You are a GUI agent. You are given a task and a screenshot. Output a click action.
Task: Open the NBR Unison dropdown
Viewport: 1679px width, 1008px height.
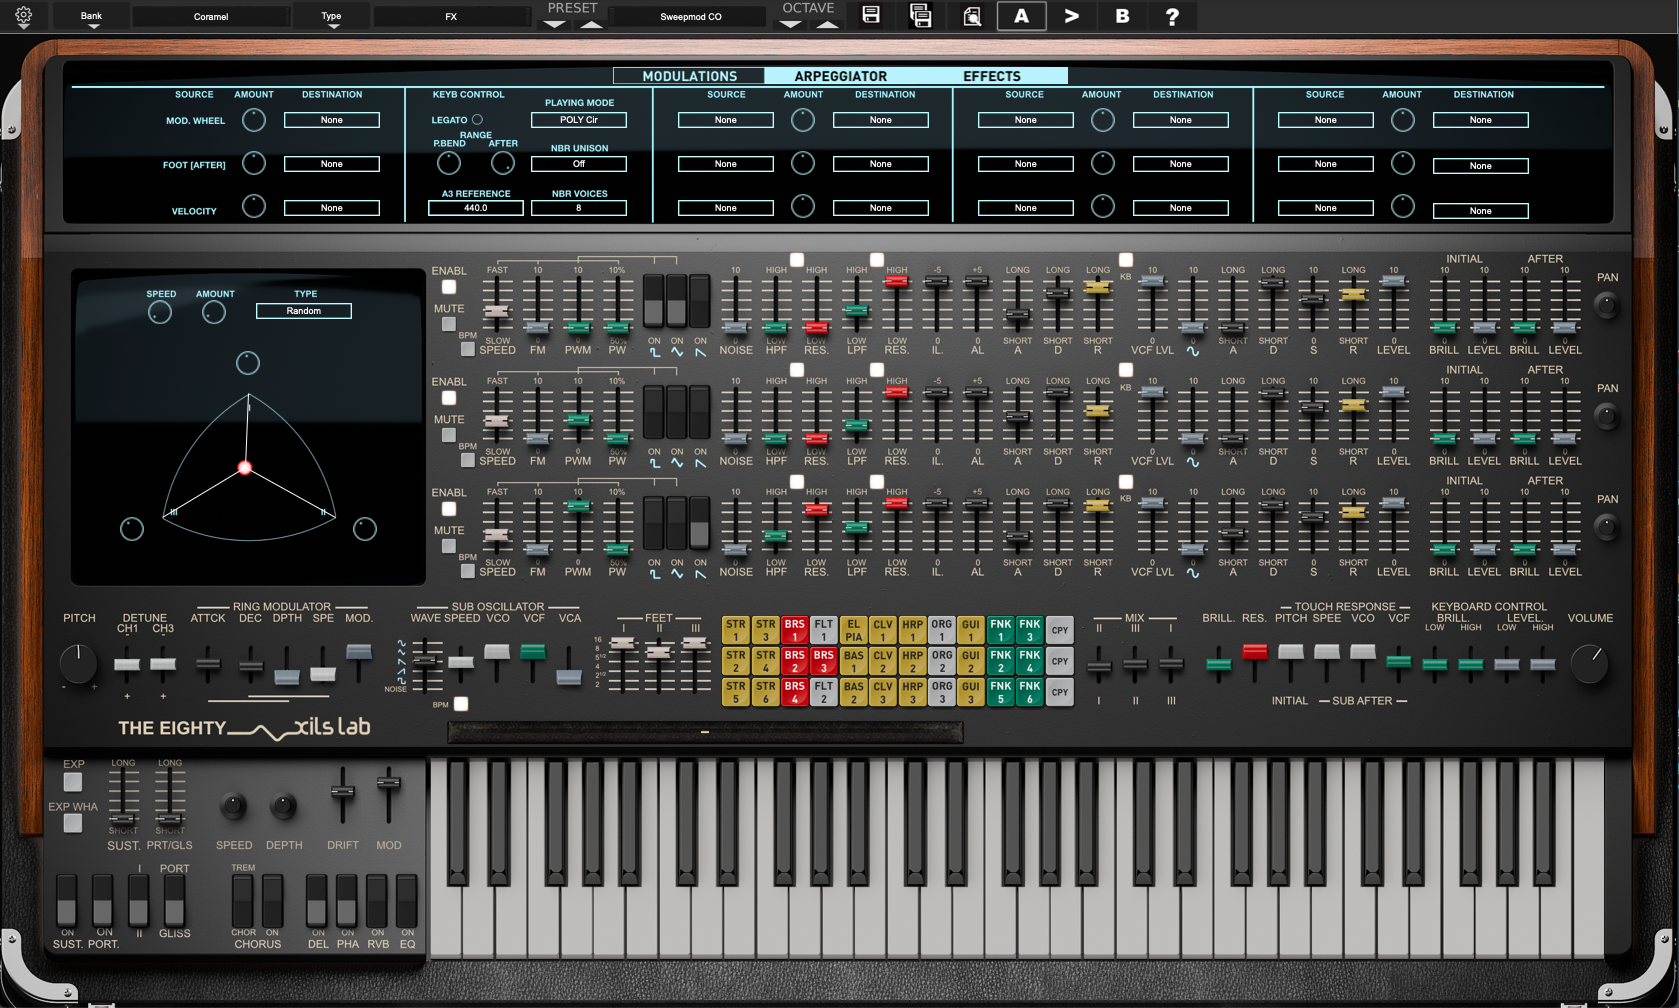[579, 164]
